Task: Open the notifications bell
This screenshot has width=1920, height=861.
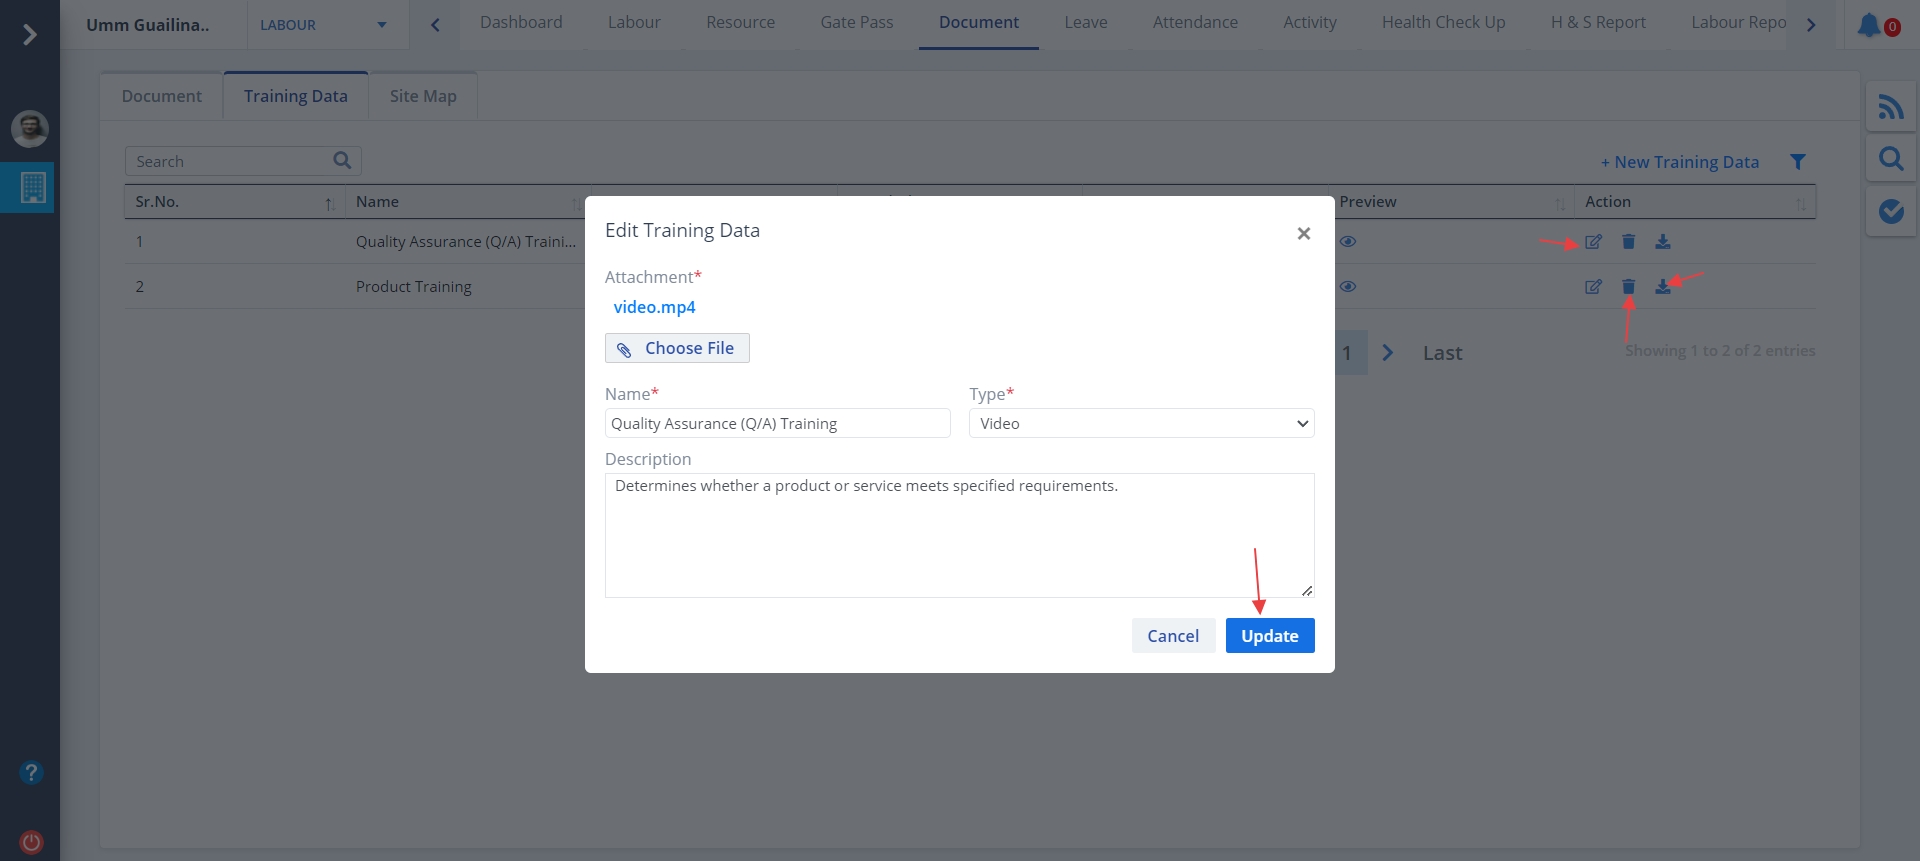Action: tap(1869, 25)
